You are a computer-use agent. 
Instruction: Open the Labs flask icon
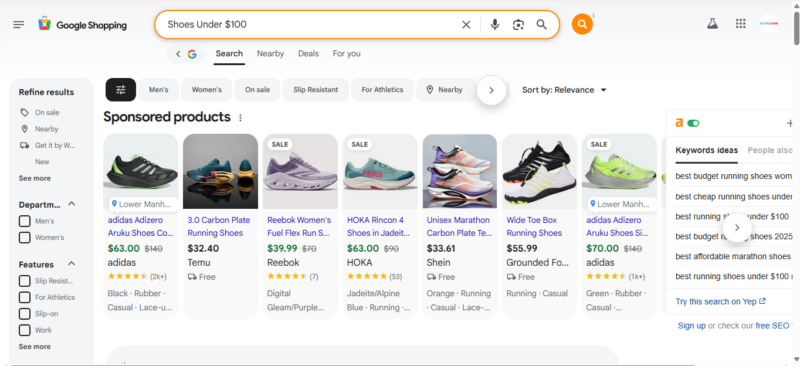click(x=712, y=23)
